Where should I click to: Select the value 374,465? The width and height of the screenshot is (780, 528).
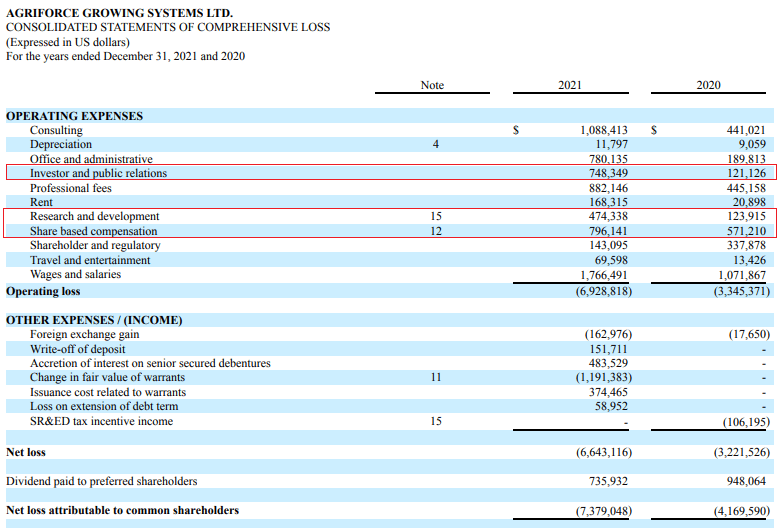pos(608,392)
